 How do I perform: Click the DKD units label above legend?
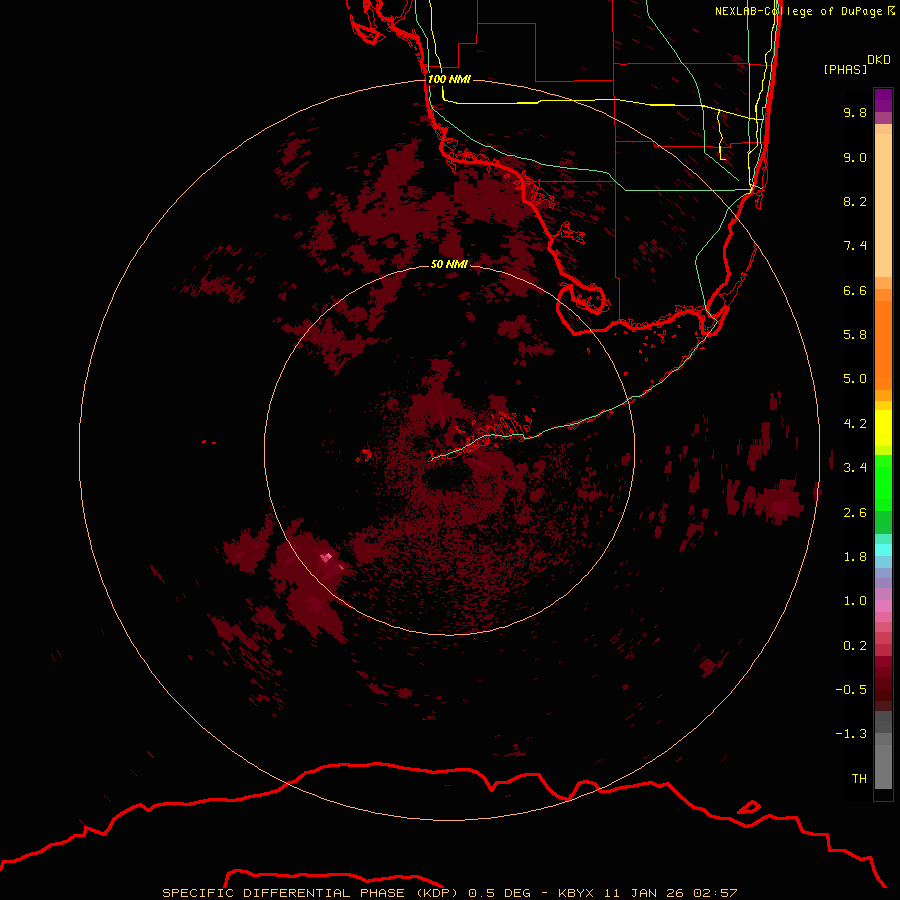(x=878, y=60)
